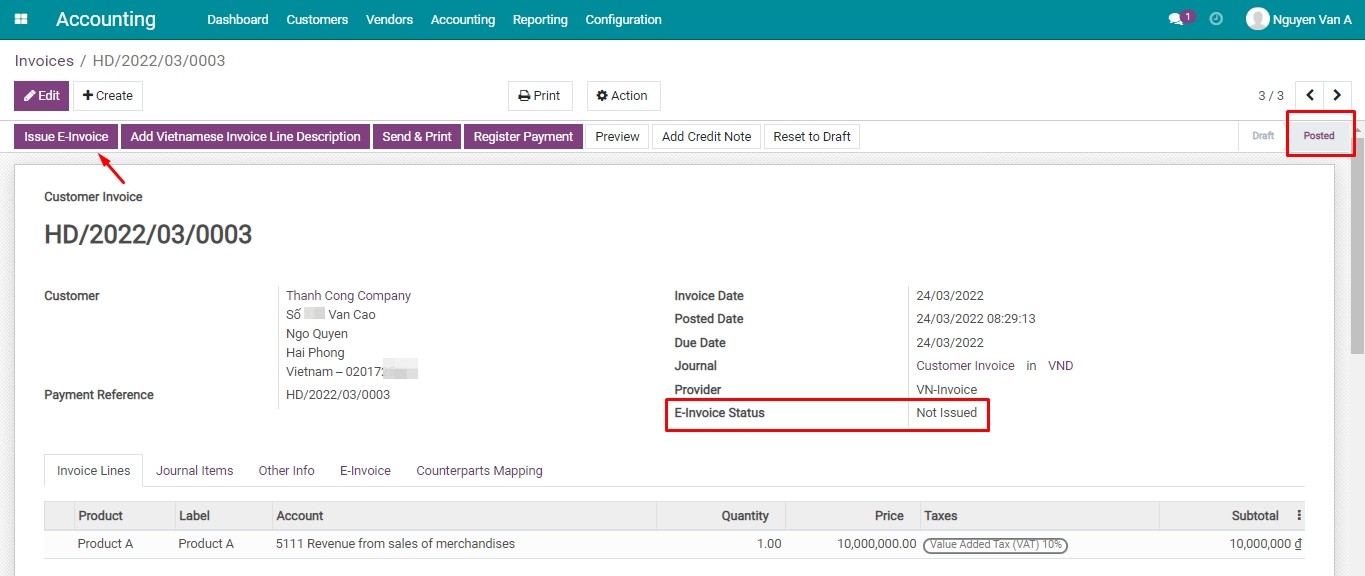Return to the Invoices list via breadcrumb
Viewport: 1365px width, 576px height.
coord(44,60)
